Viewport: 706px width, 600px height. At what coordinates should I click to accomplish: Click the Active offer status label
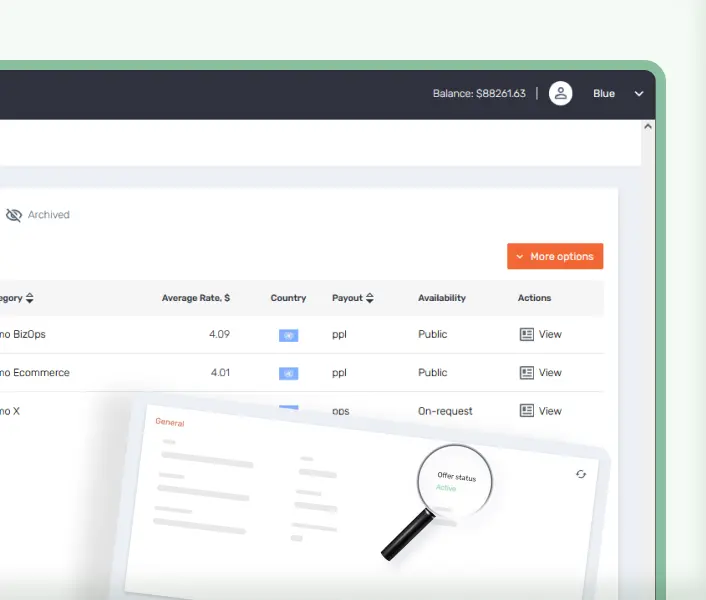tap(445, 488)
